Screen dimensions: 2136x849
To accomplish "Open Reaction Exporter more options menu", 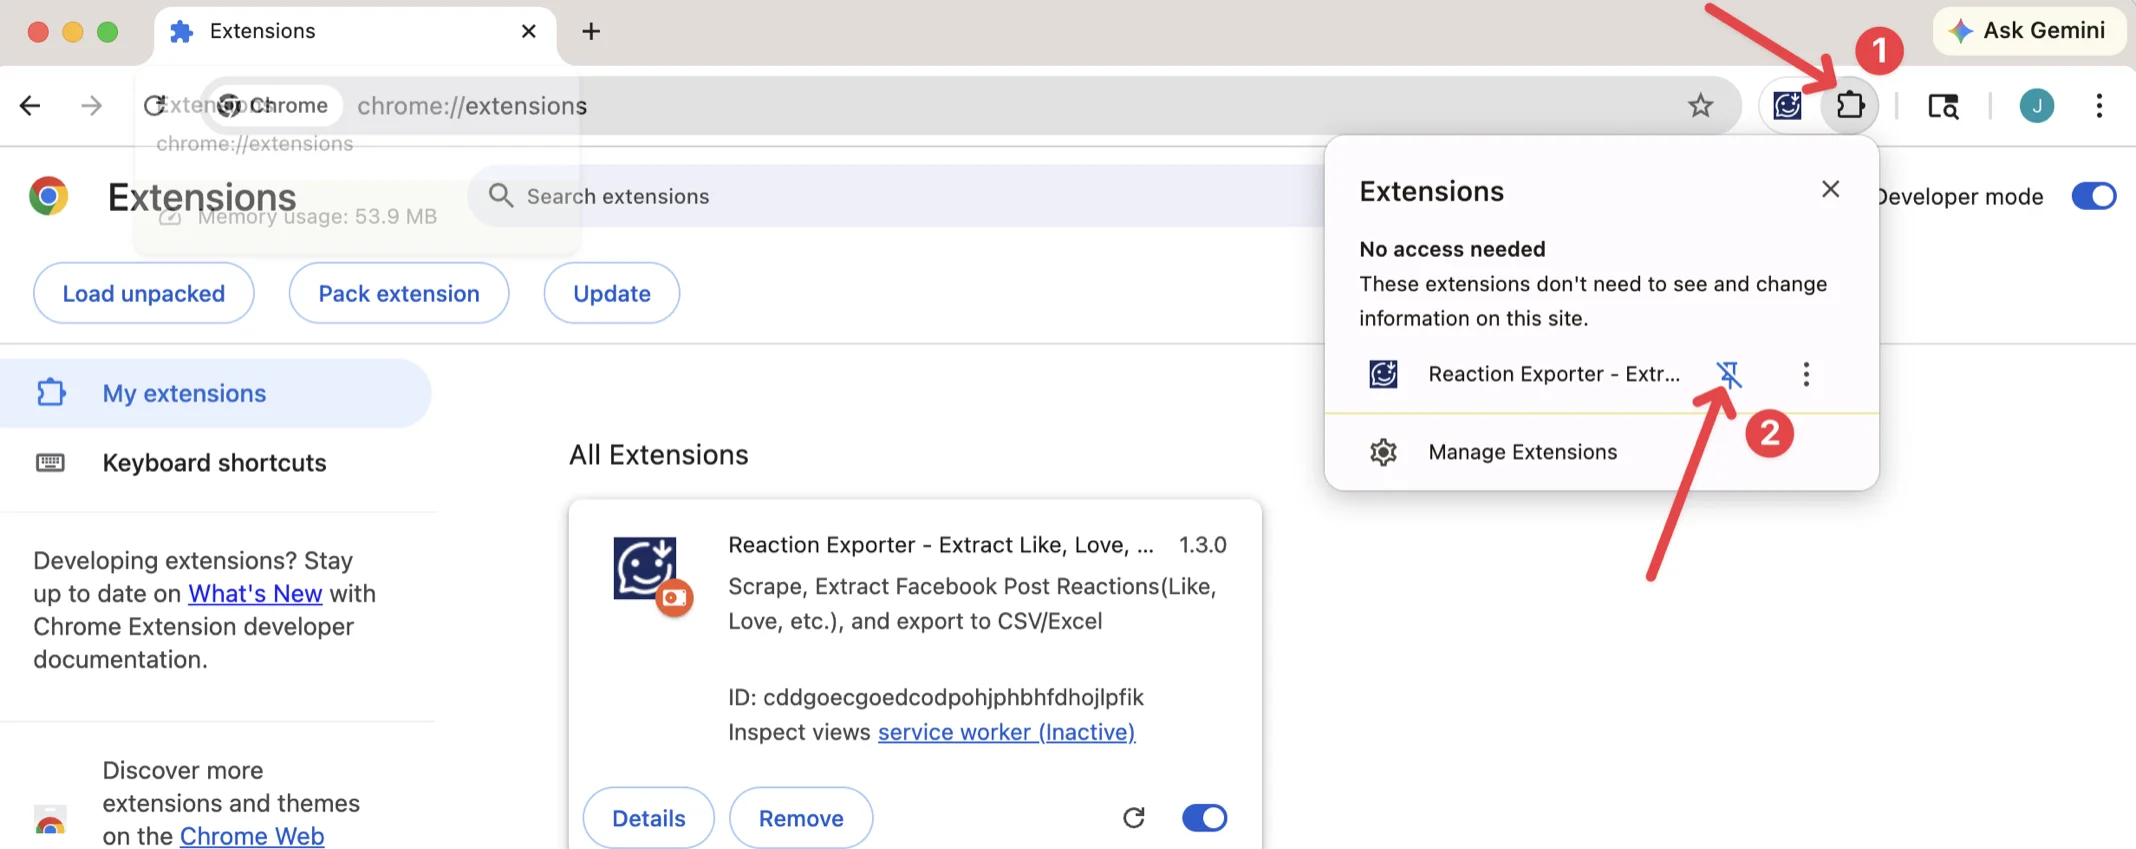I will click(1805, 374).
